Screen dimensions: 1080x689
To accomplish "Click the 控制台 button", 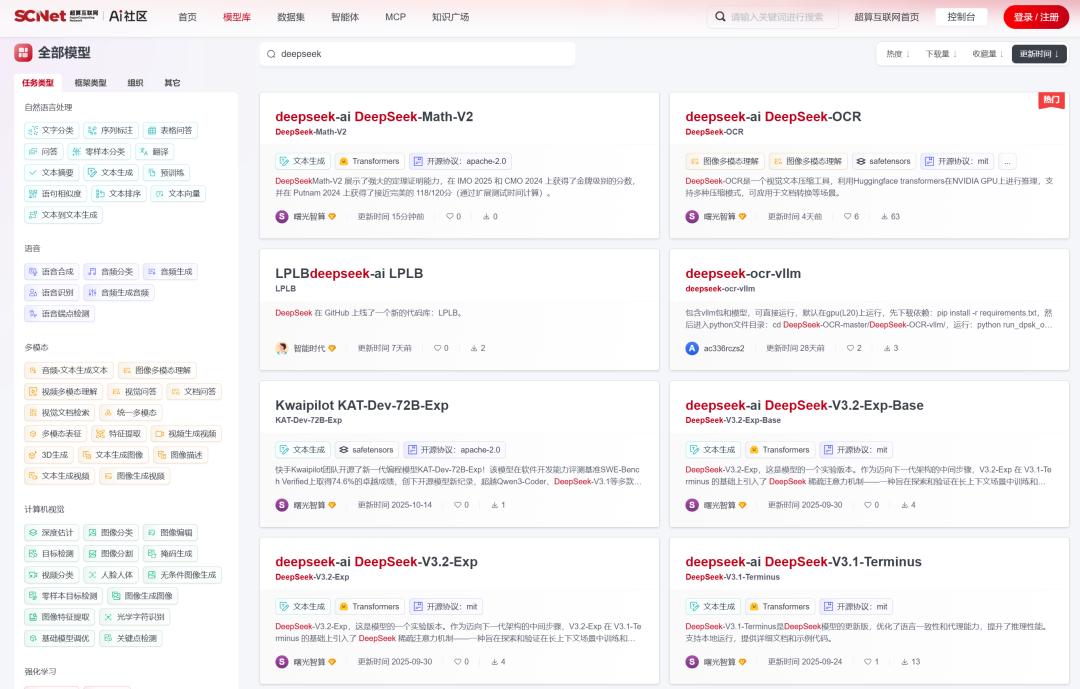I will [x=961, y=17].
